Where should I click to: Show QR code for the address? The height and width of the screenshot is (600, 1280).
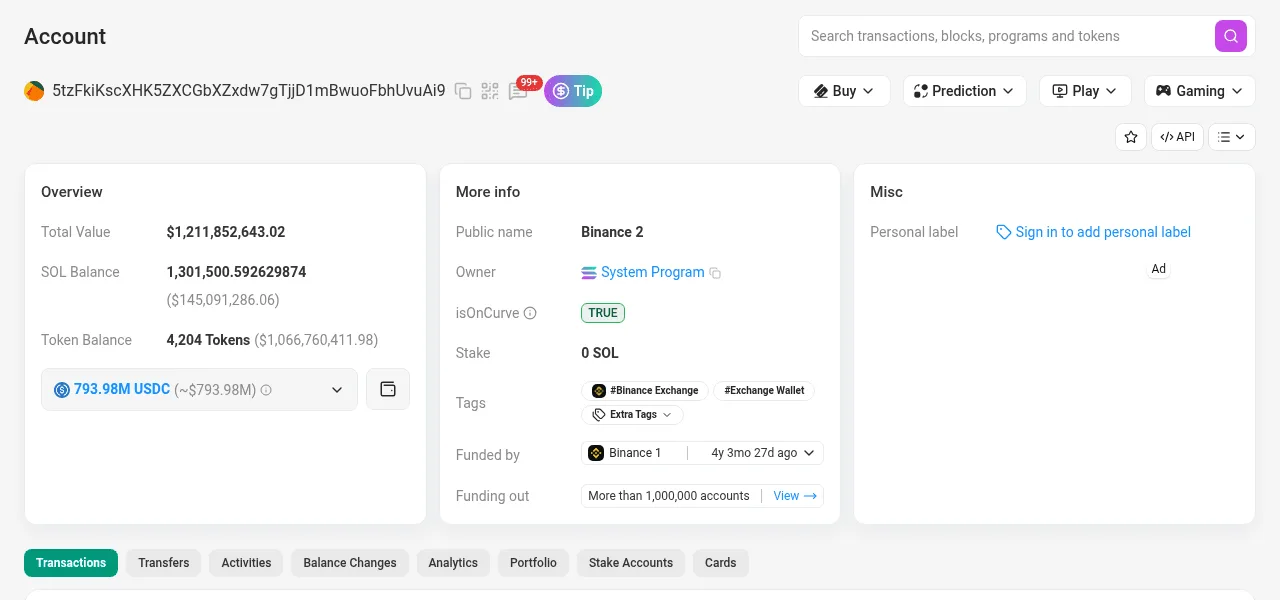click(490, 91)
